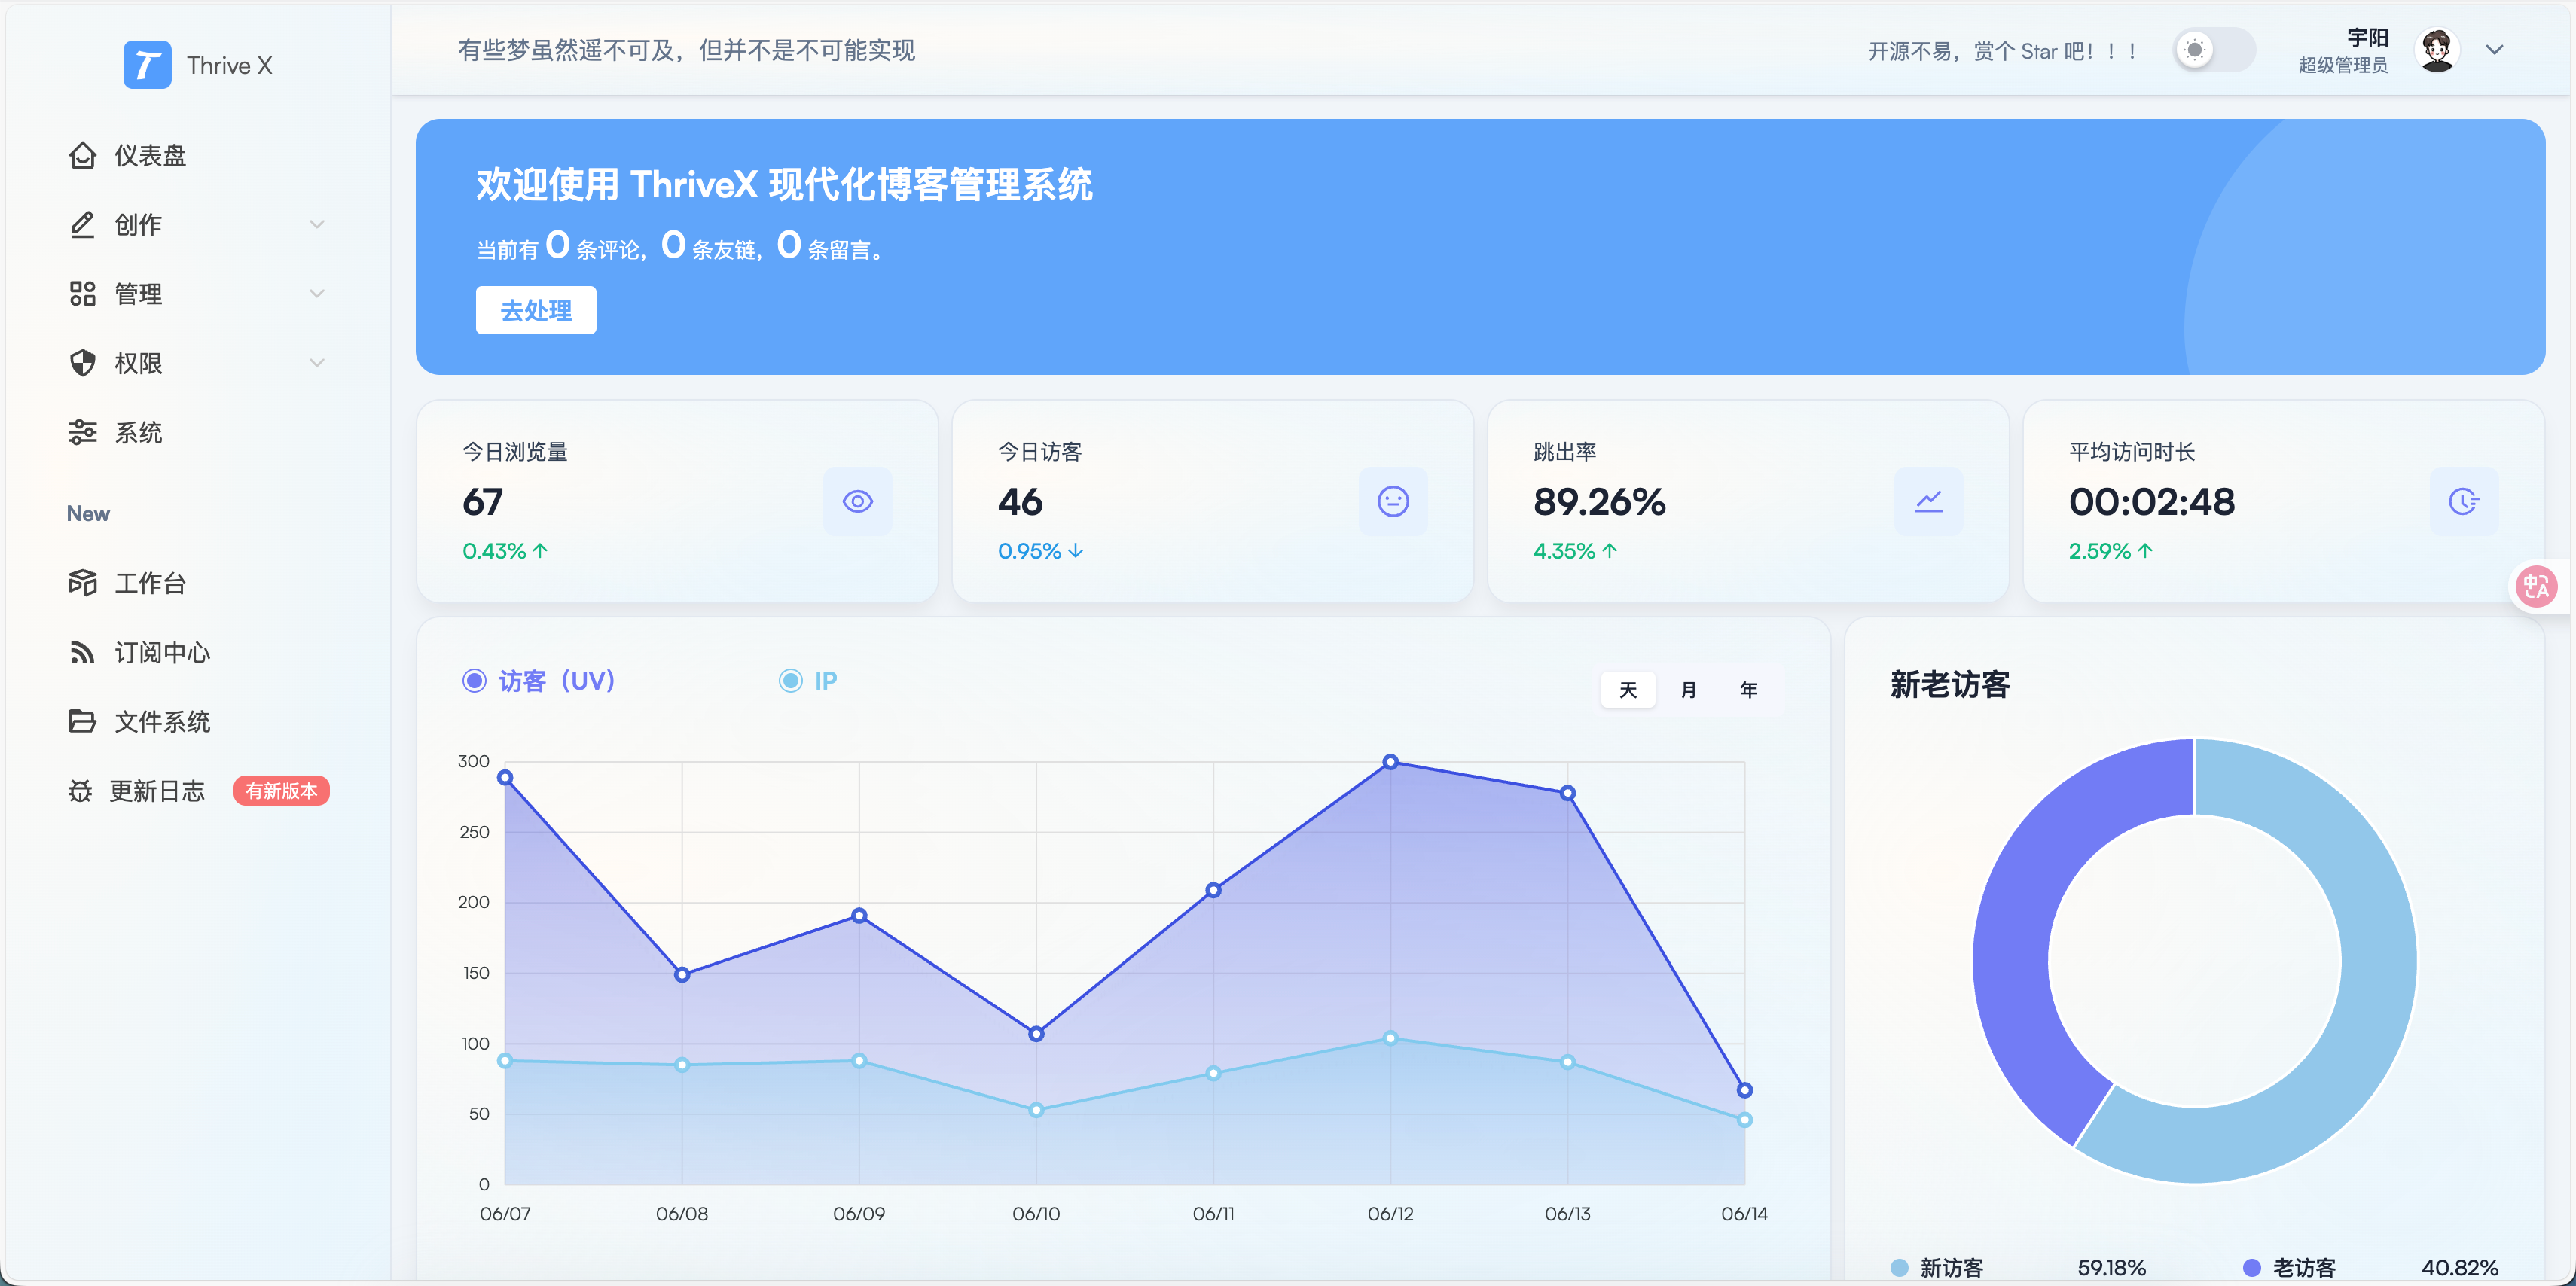Click the 开源不易 Star link text
2576x1286 pixels.
(x=2003, y=51)
